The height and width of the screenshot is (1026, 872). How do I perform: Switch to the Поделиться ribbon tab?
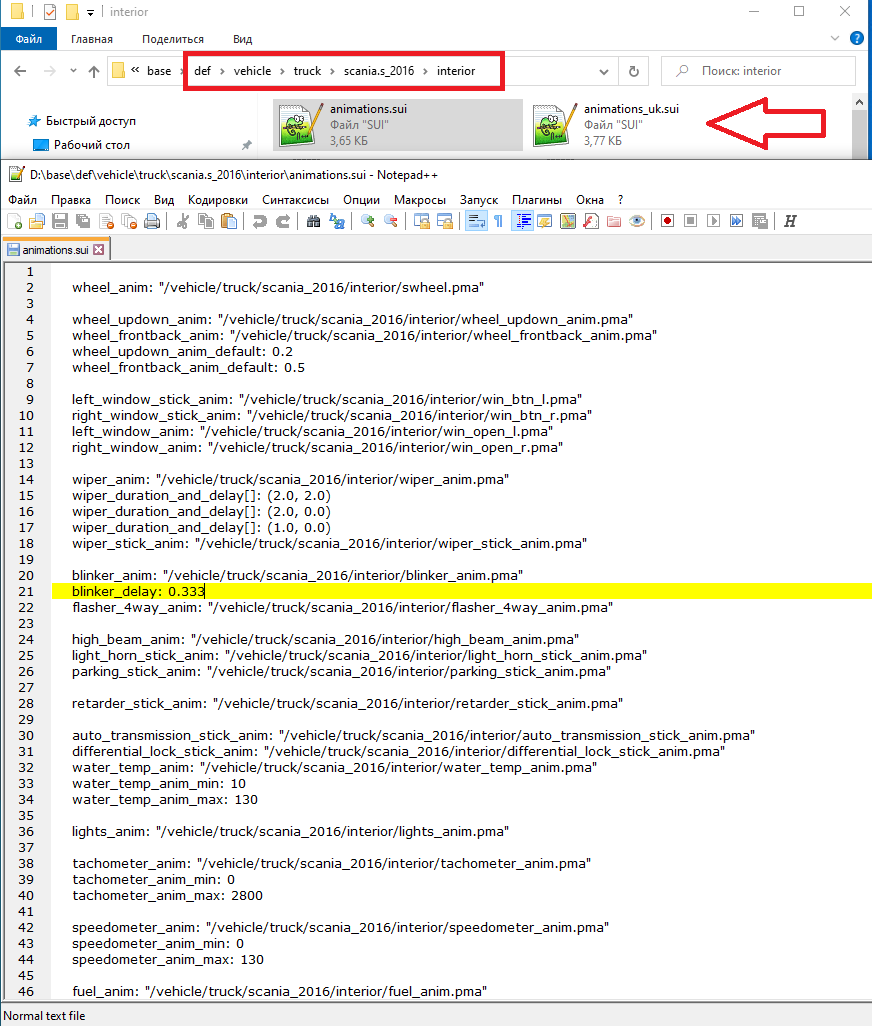tap(173, 39)
